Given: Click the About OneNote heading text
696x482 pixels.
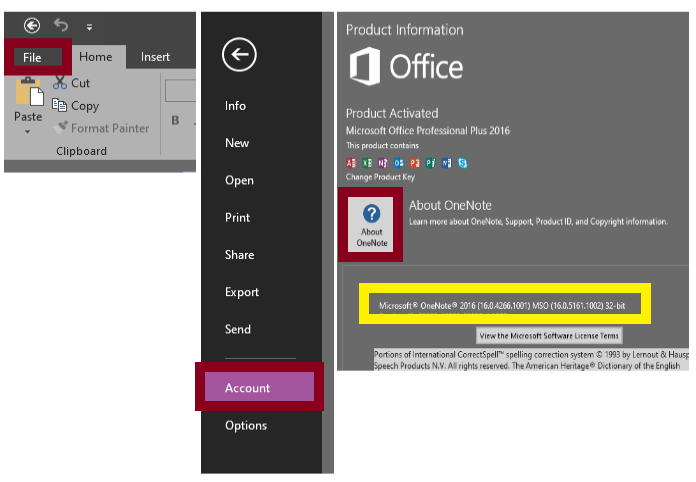Looking at the screenshot, I should (450, 205).
